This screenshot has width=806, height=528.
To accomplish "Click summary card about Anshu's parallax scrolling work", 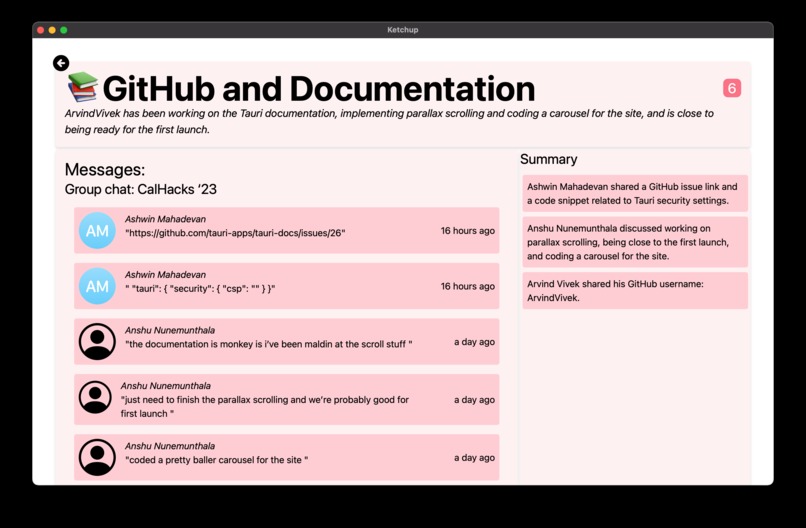I will (x=635, y=242).
